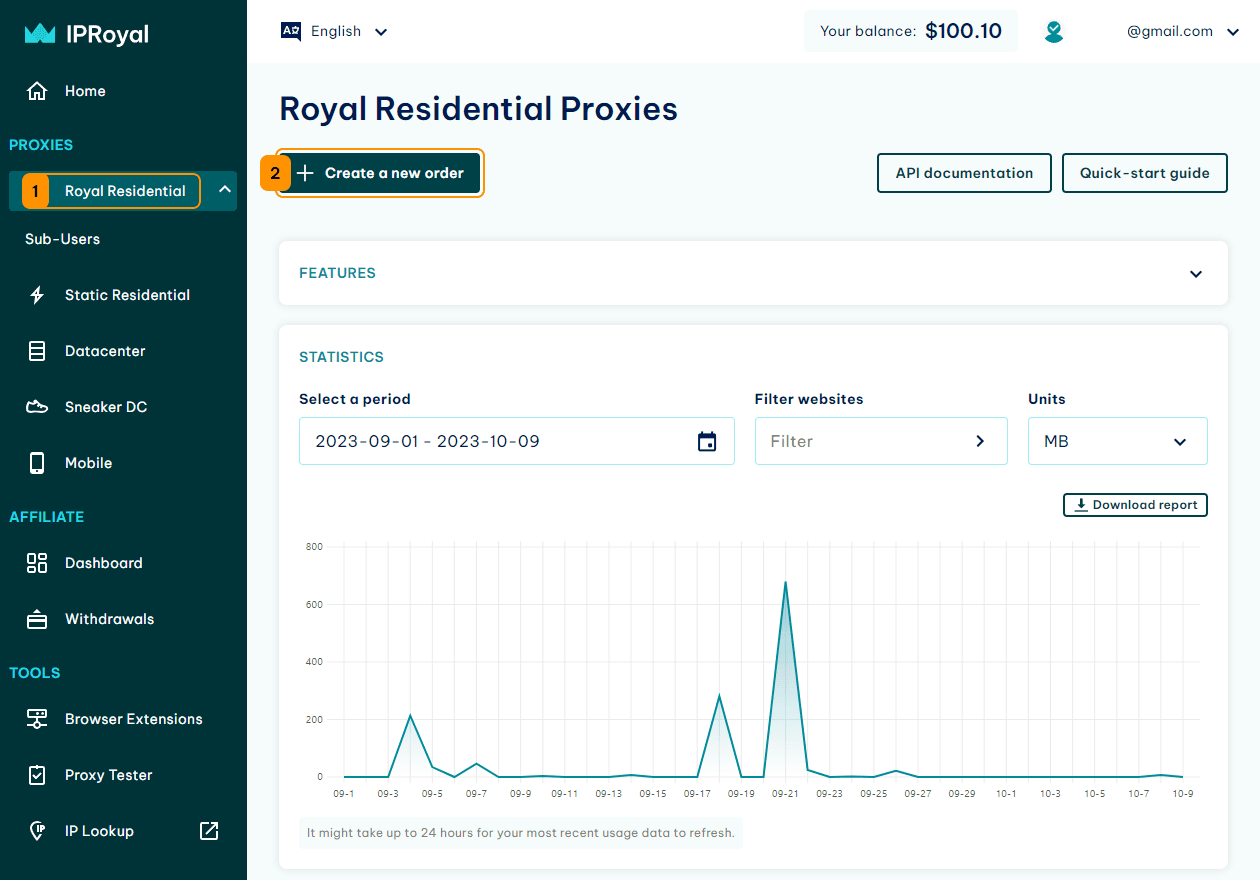The height and width of the screenshot is (880, 1260).
Task: Open API documentation button
Action: coord(964,173)
